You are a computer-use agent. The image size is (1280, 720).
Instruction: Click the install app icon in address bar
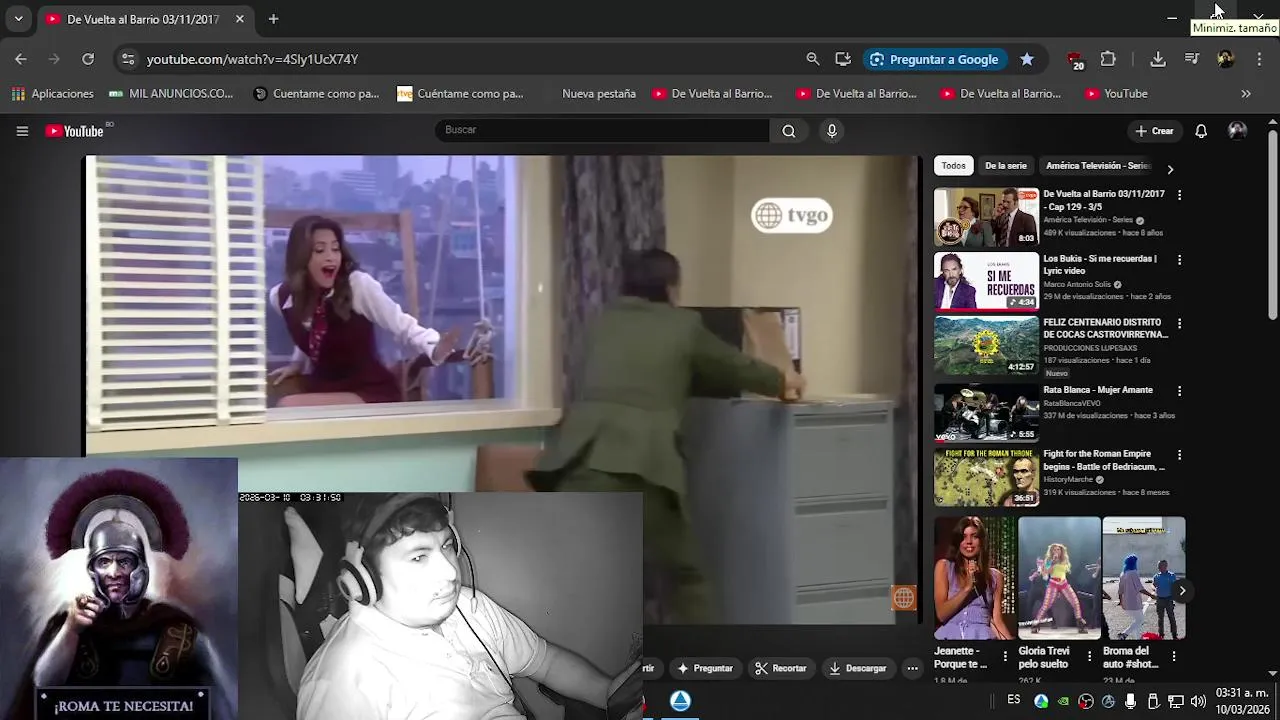click(x=843, y=59)
